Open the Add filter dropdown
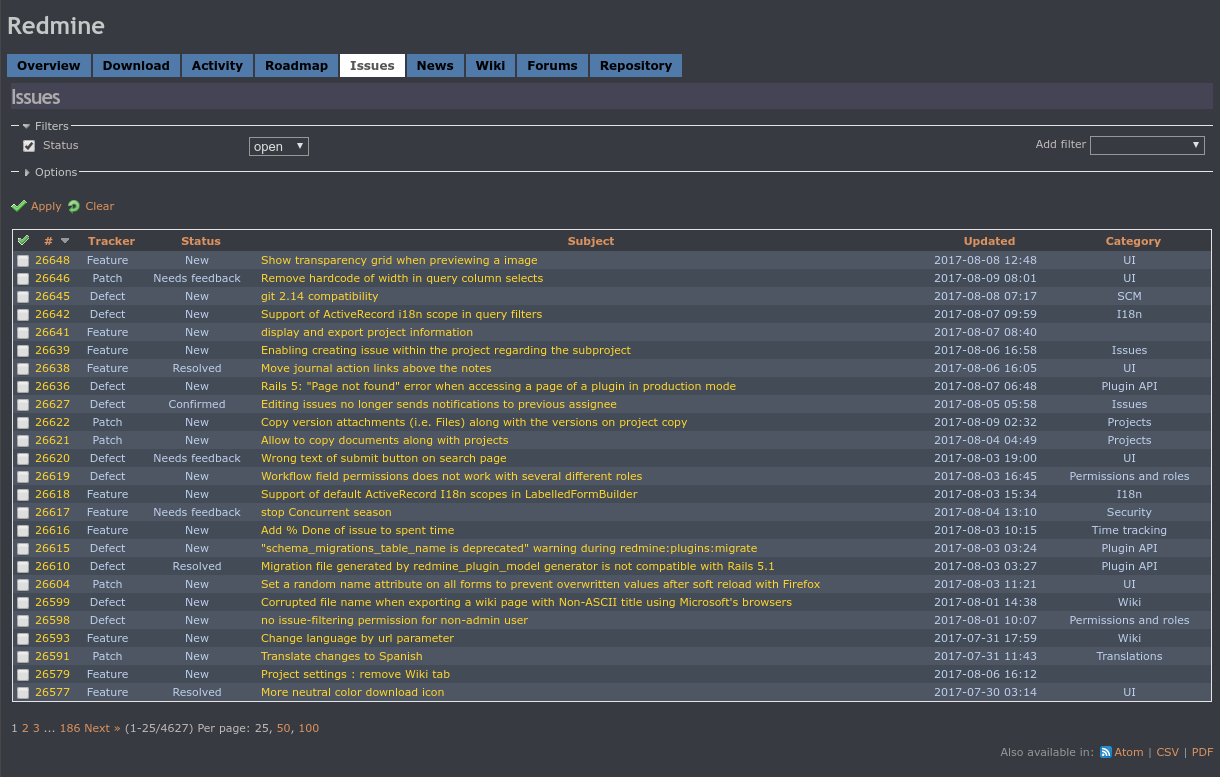1220x777 pixels. [1147, 144]
